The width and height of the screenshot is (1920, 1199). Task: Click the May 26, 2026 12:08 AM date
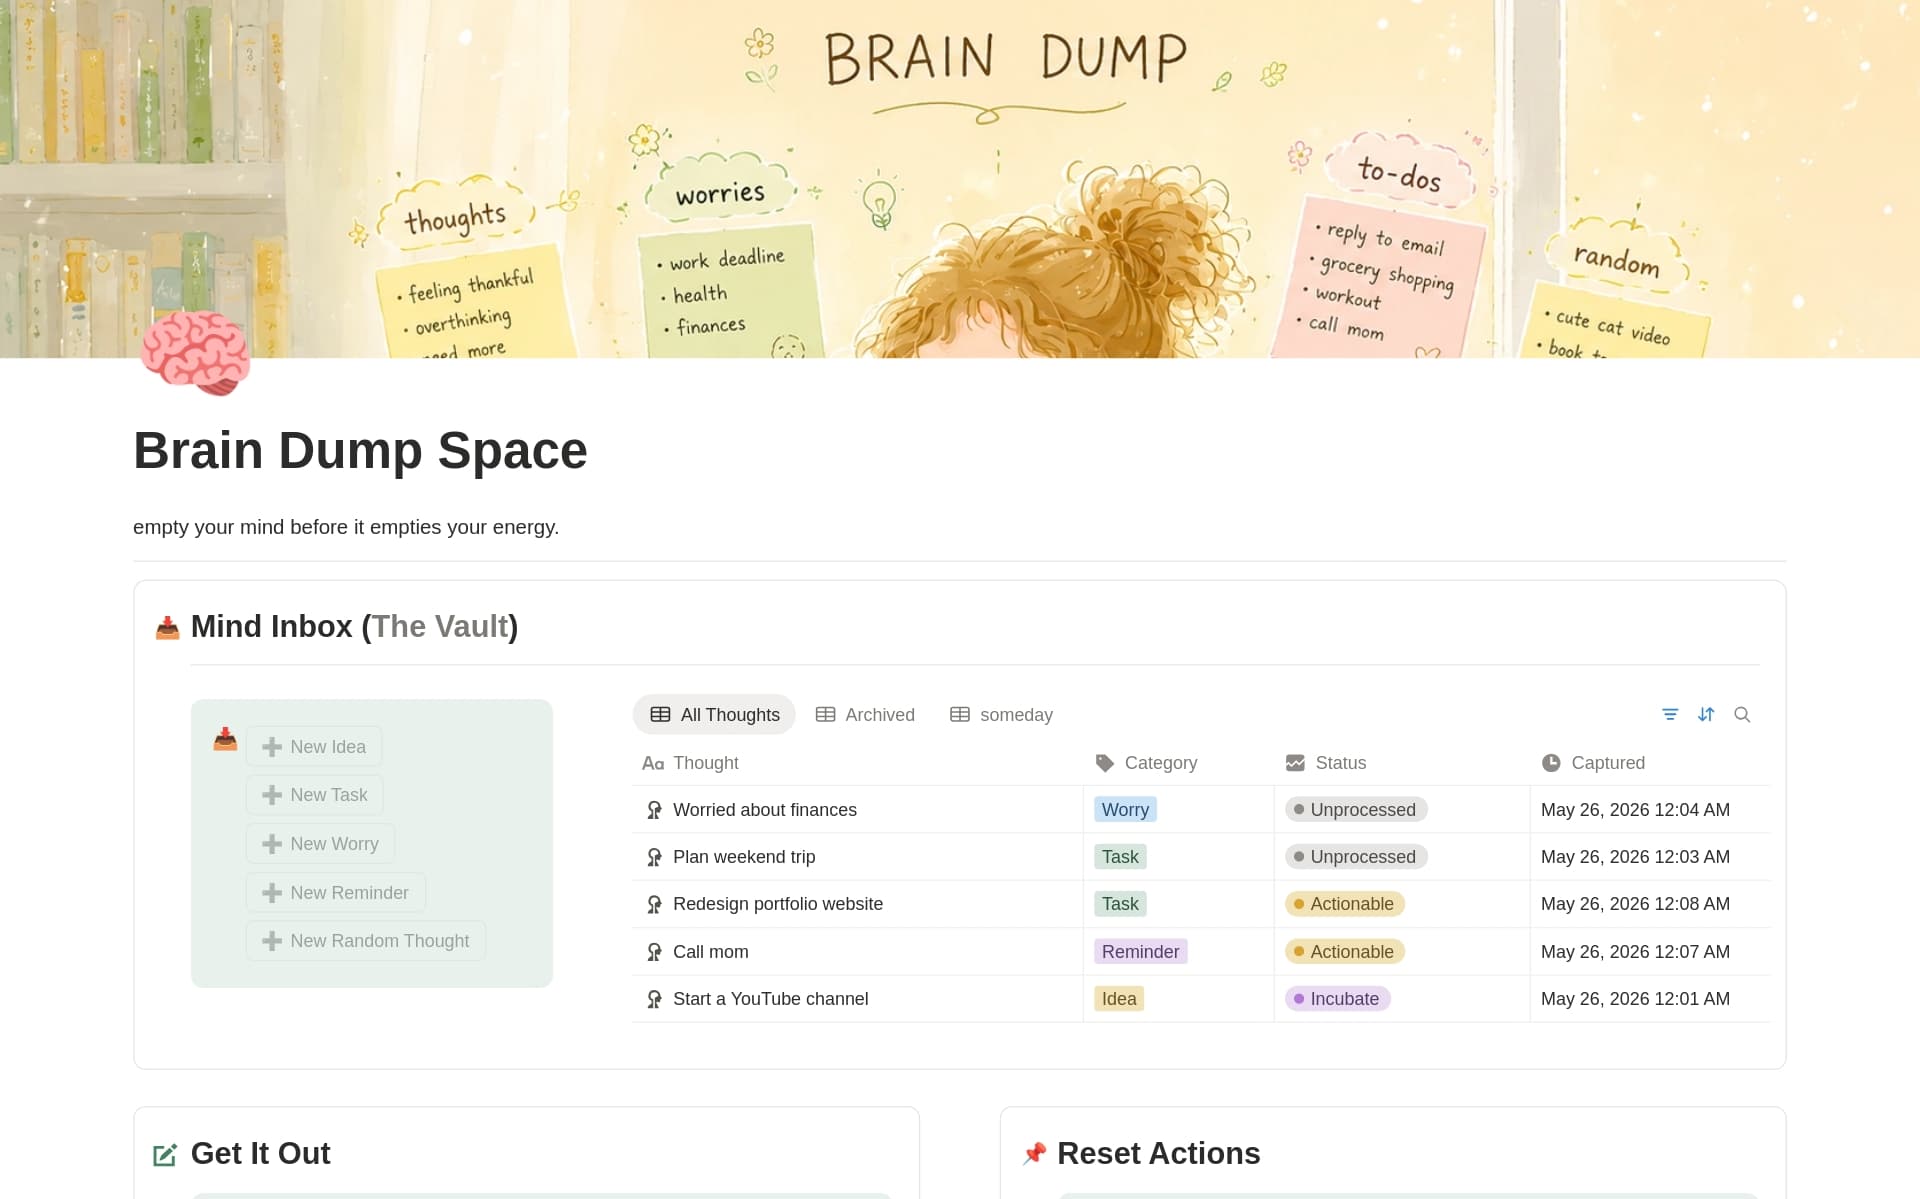1635,904
